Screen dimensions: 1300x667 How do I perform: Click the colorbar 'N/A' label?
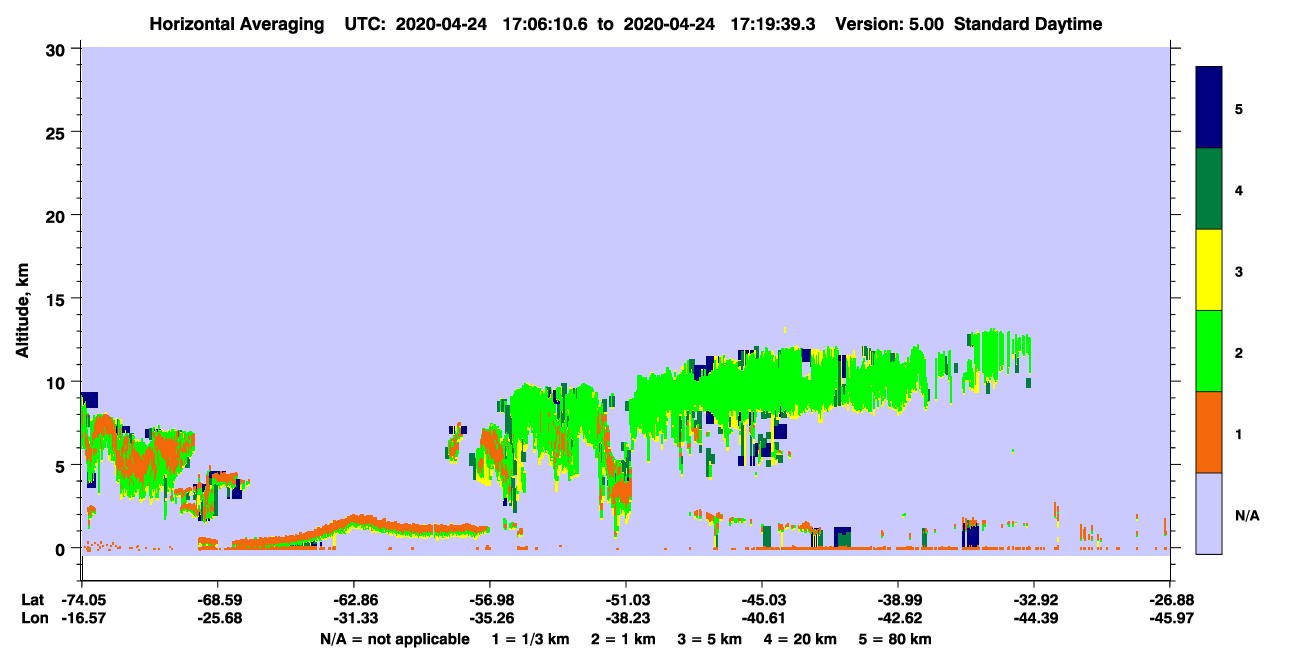pyautogui.click(x=1246, y=515)
